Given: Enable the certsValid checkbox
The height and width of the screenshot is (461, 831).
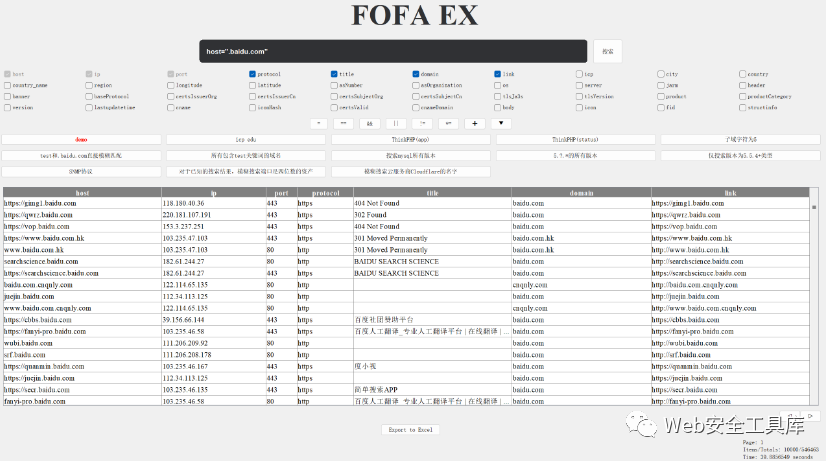Looking at the screenshot, I should point(334,108).
